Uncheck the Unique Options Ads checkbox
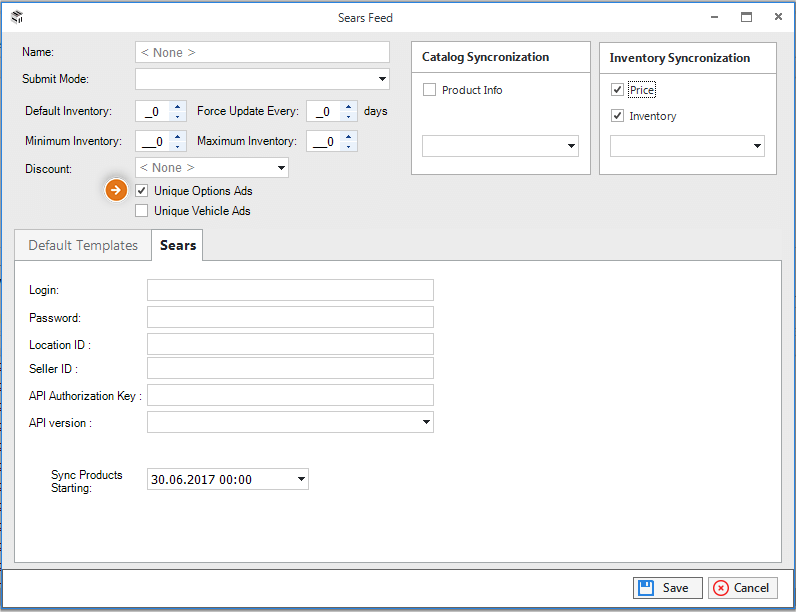Image resolution: width=796 pixels, height=612 pixels. click(x=142, y=191)
